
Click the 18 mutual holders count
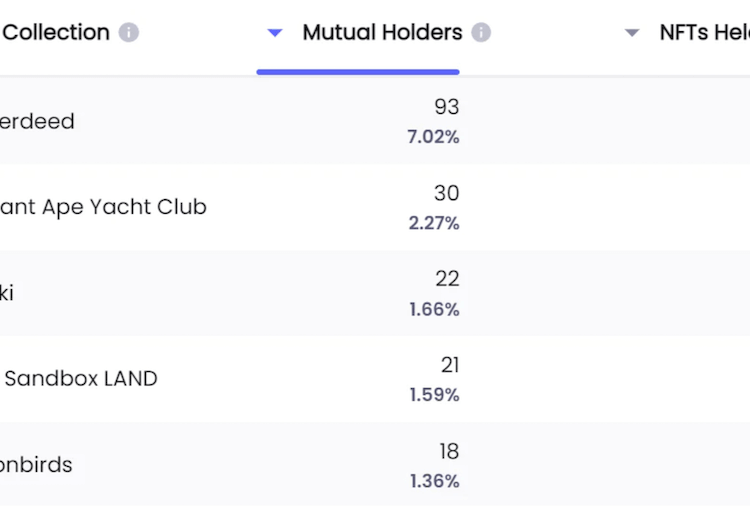click(x=449, y=451)
